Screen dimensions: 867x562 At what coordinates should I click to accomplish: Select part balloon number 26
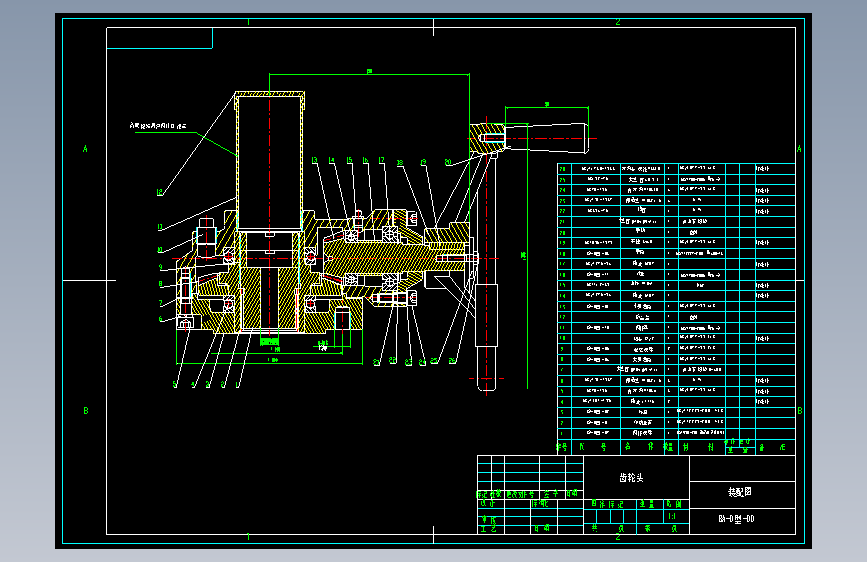[452, 361]
